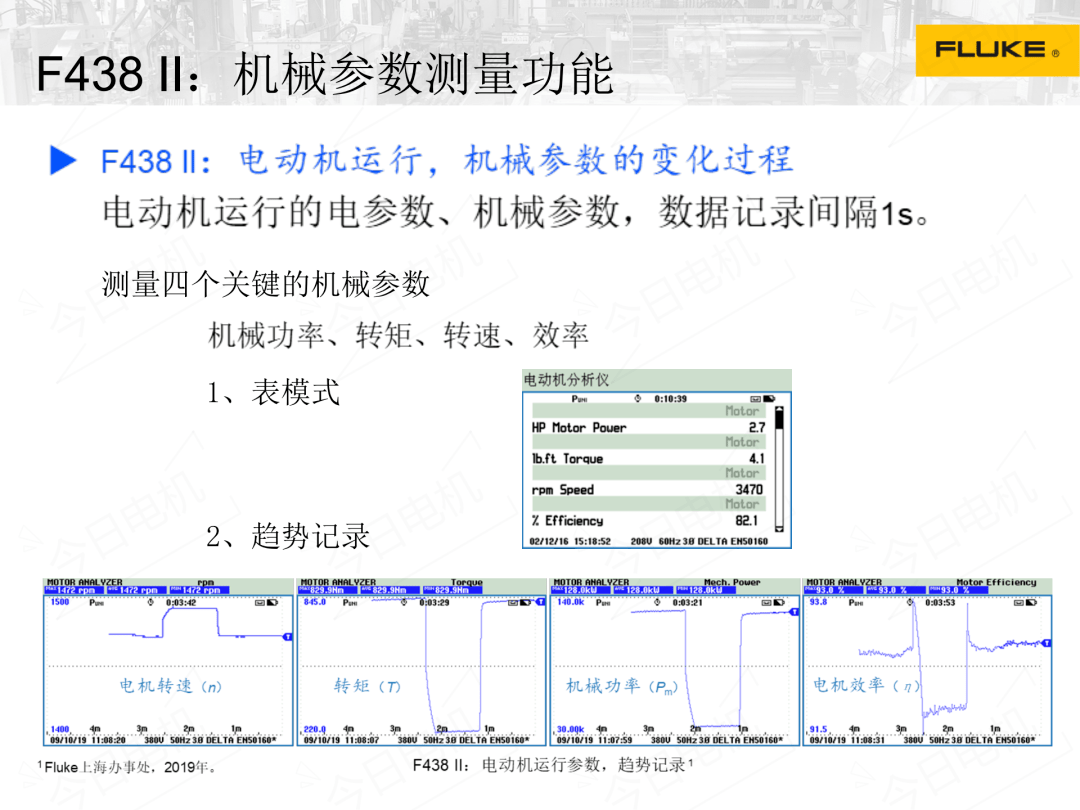
Task: Click the 'HP Motor Power' row label
Action: 579,428
